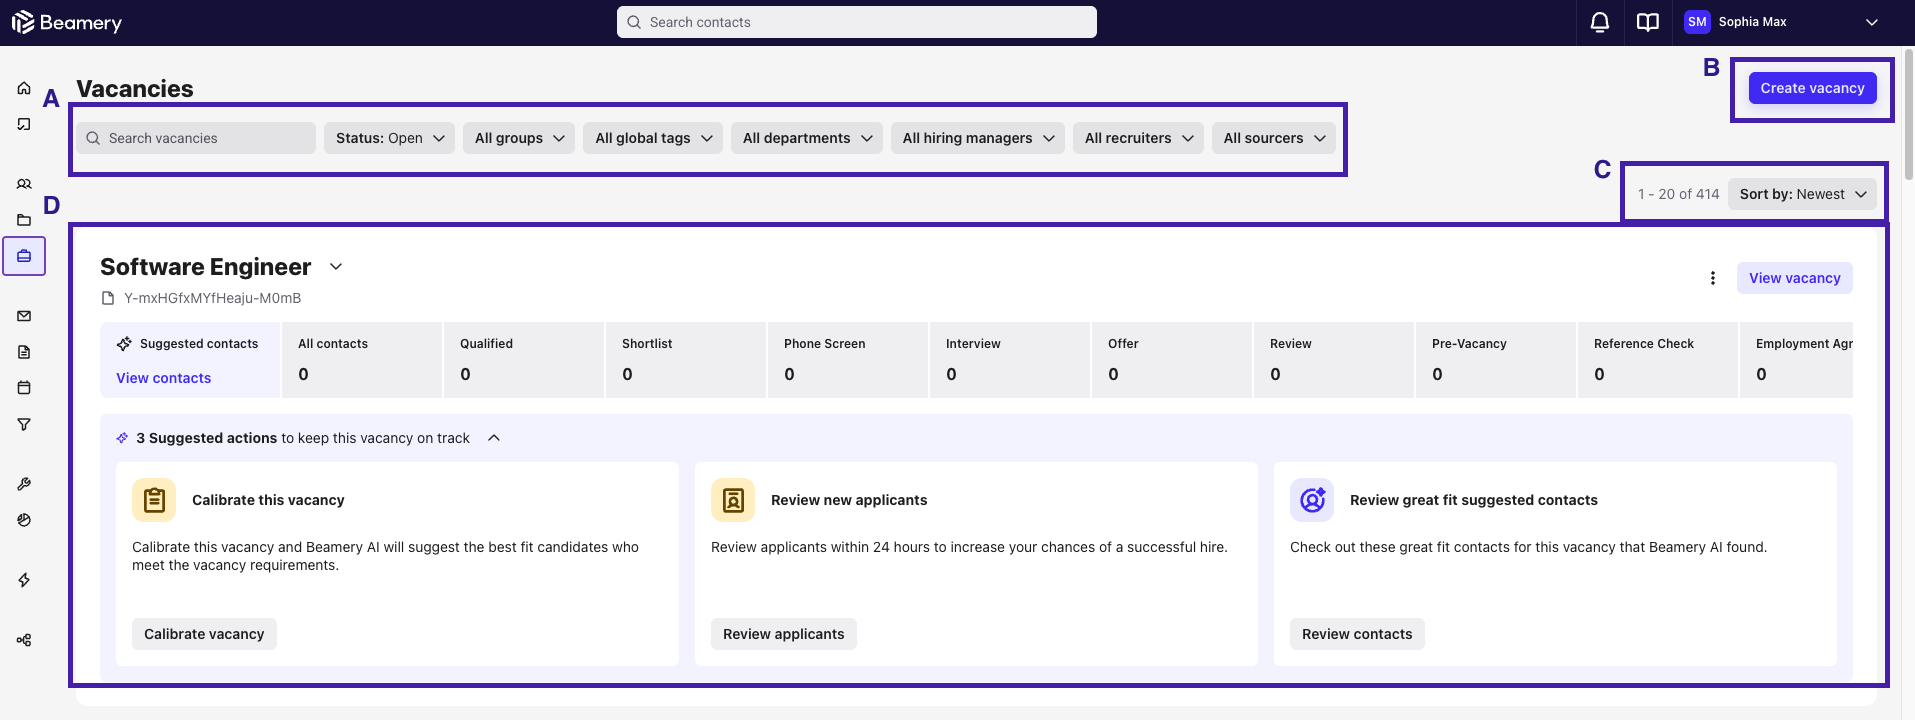The width and height of the screenshot is (1915, 720).
Task: Open the Status: Open filter dropdown
Action: pos(389,138)
